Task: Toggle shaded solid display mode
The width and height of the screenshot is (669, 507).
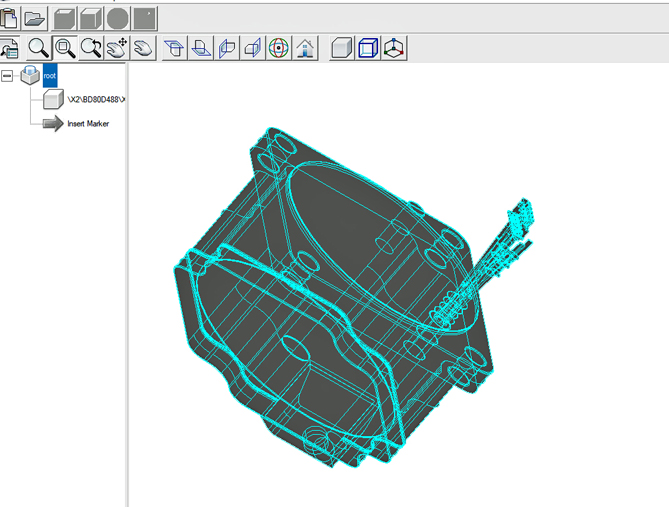Action: 342,48
